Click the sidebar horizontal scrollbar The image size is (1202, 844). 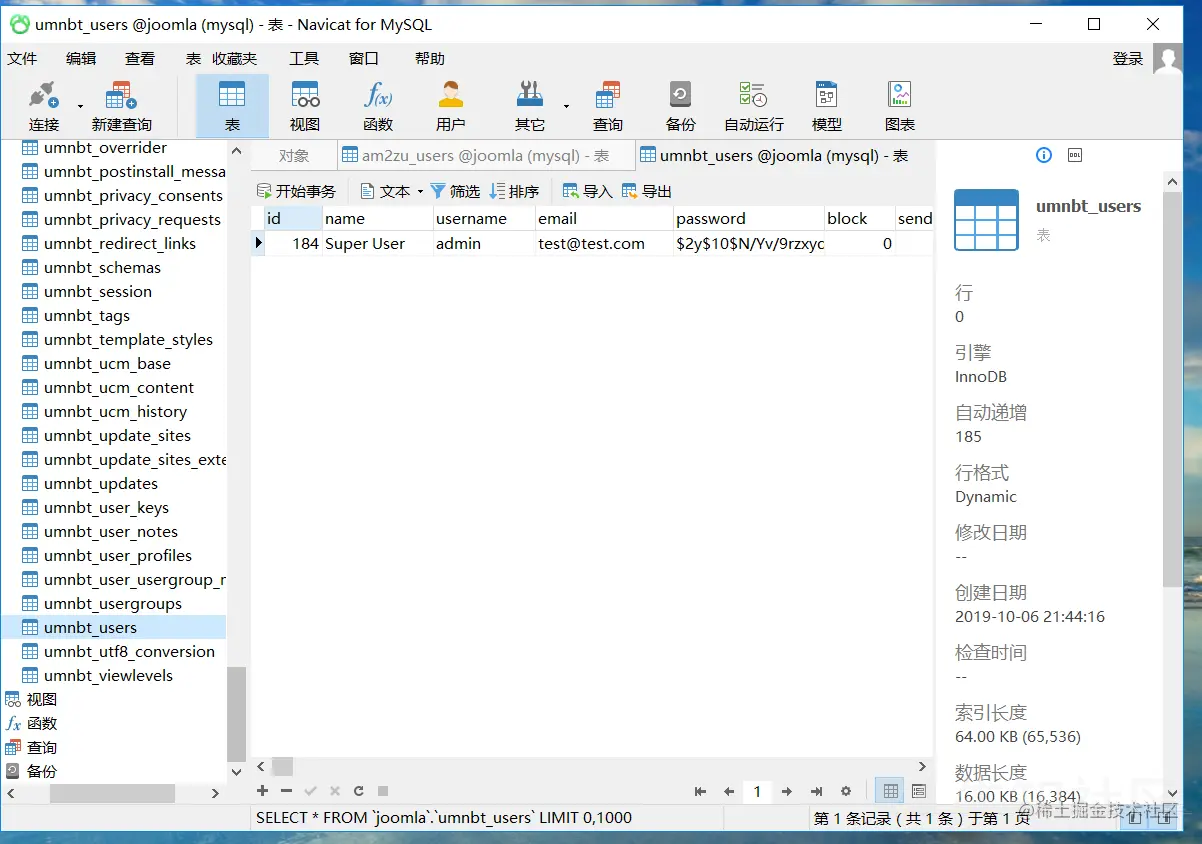(x=112, y=793)
